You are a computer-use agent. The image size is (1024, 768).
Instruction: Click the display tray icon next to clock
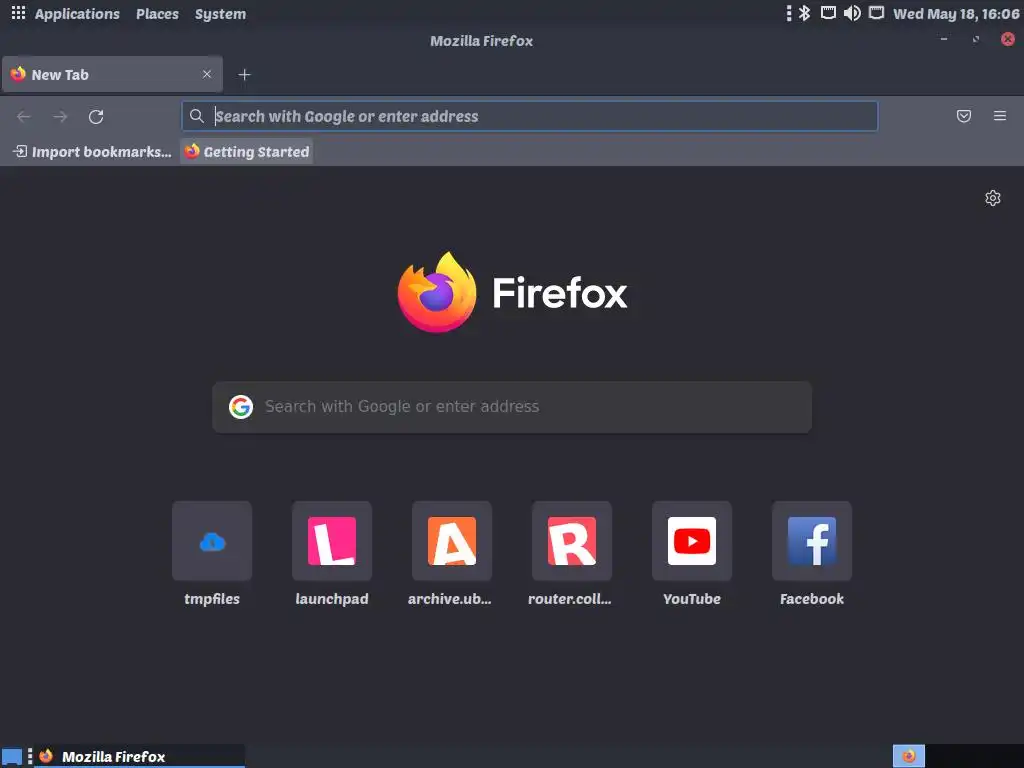pyautogui.click(x=876, y=13)
